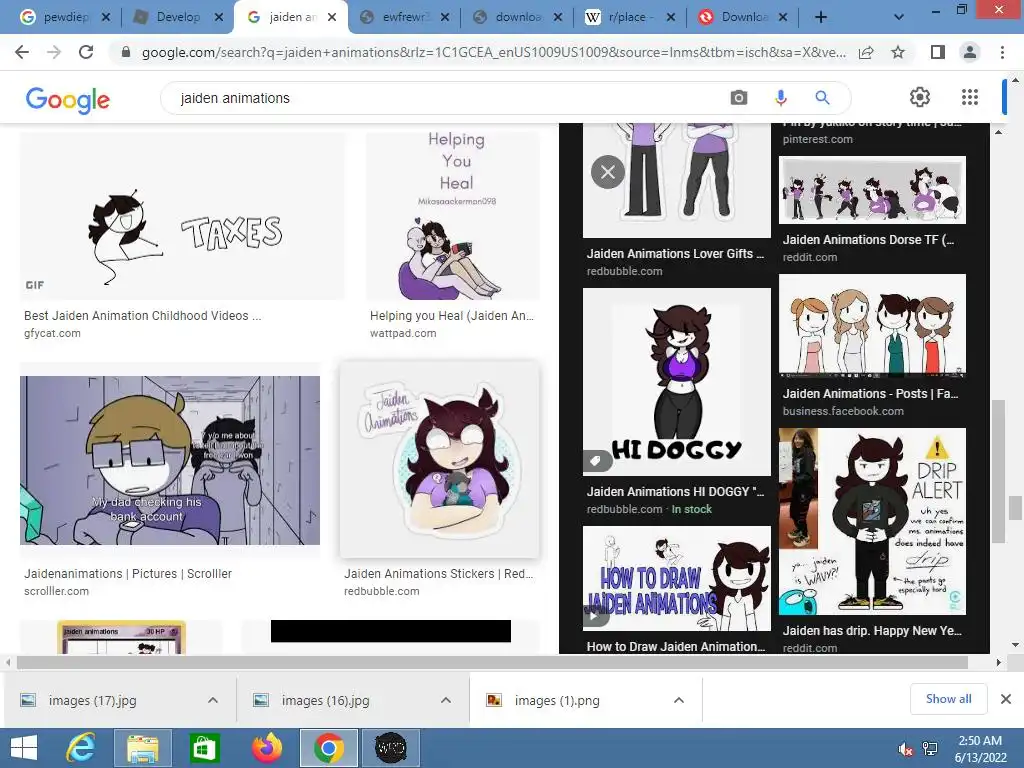The height and width of the screenshot is (768, 1024).
Task: Close the downloads bar
Action: point(1006,699)
